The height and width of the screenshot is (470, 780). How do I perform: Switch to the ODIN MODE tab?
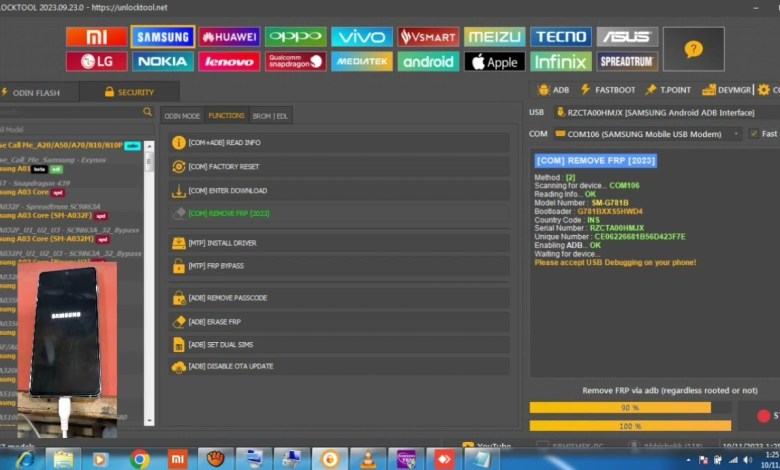(182, 116)
